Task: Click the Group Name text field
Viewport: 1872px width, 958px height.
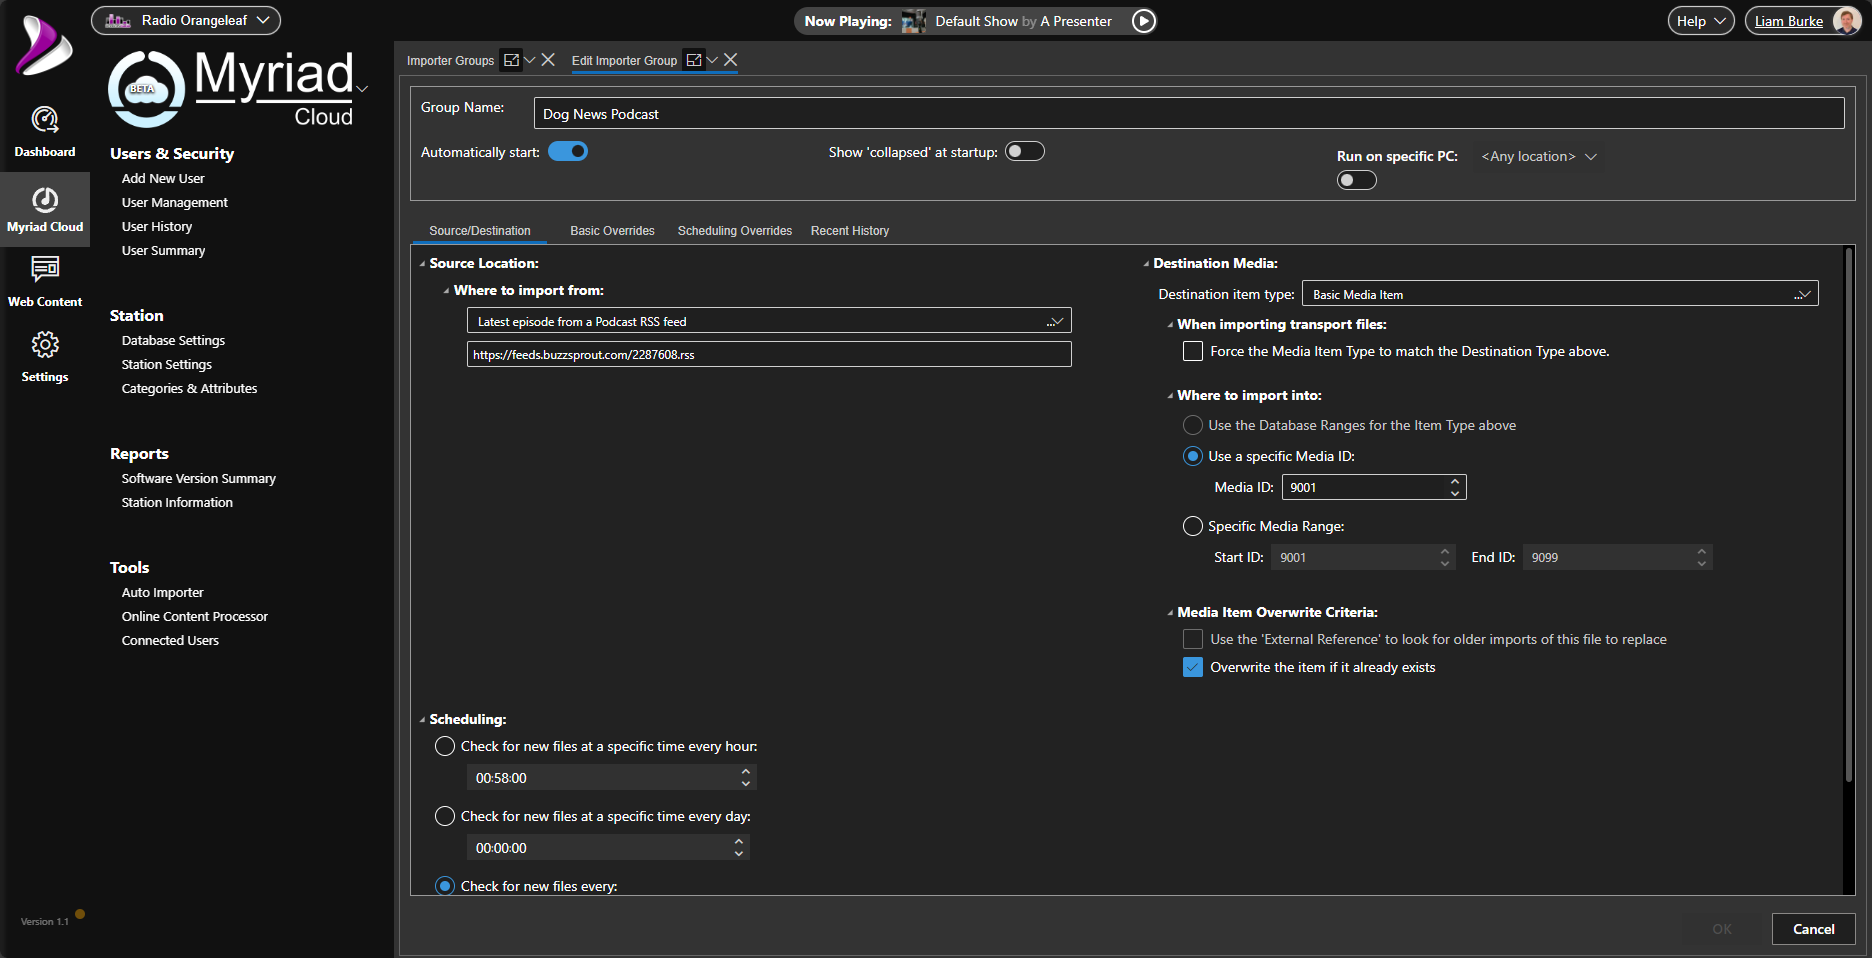Action: 1189,113
